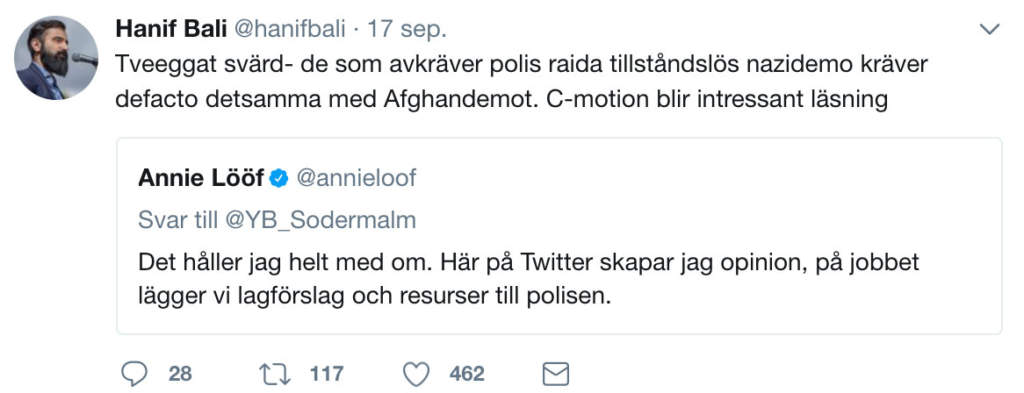This screenshot has height=393, width=1024.
Task: Click the 462 likes count
Action: tap(467, 374)
